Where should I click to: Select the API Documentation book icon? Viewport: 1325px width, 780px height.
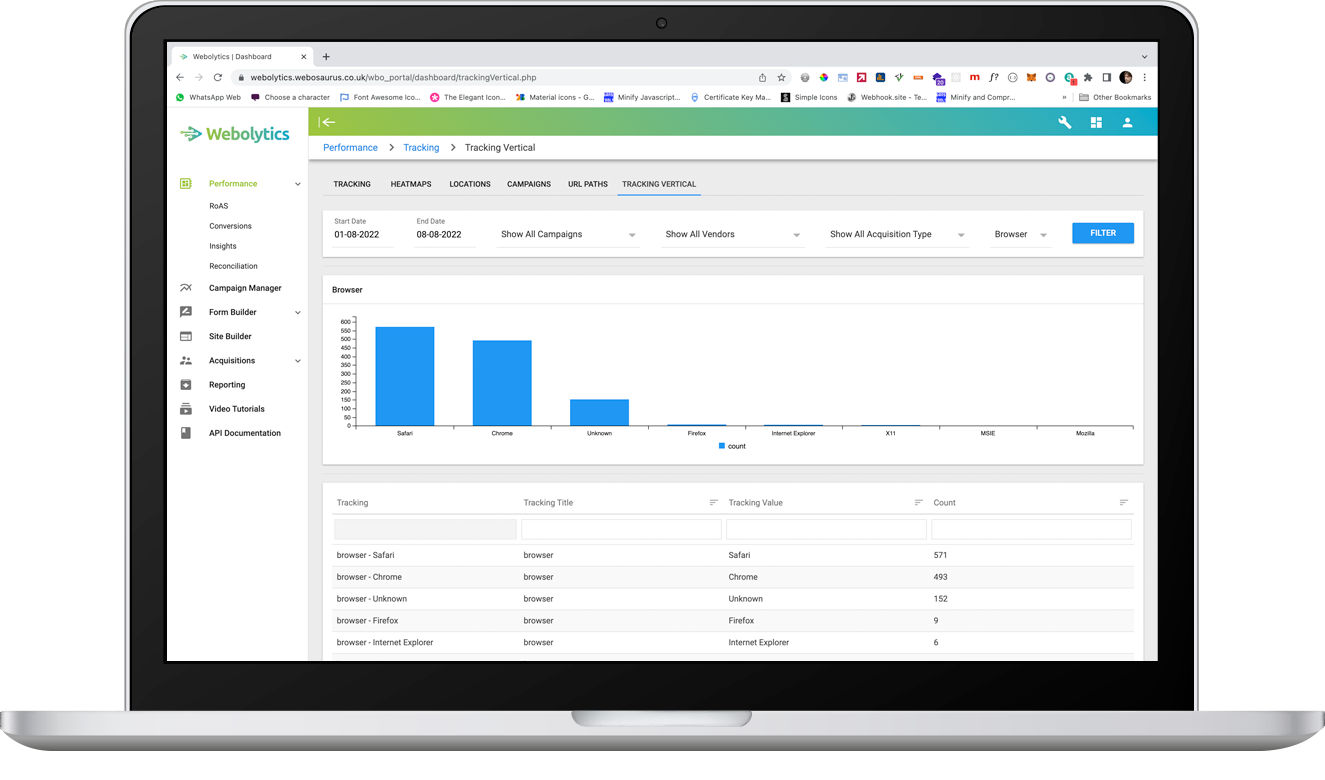click(185, 432)
